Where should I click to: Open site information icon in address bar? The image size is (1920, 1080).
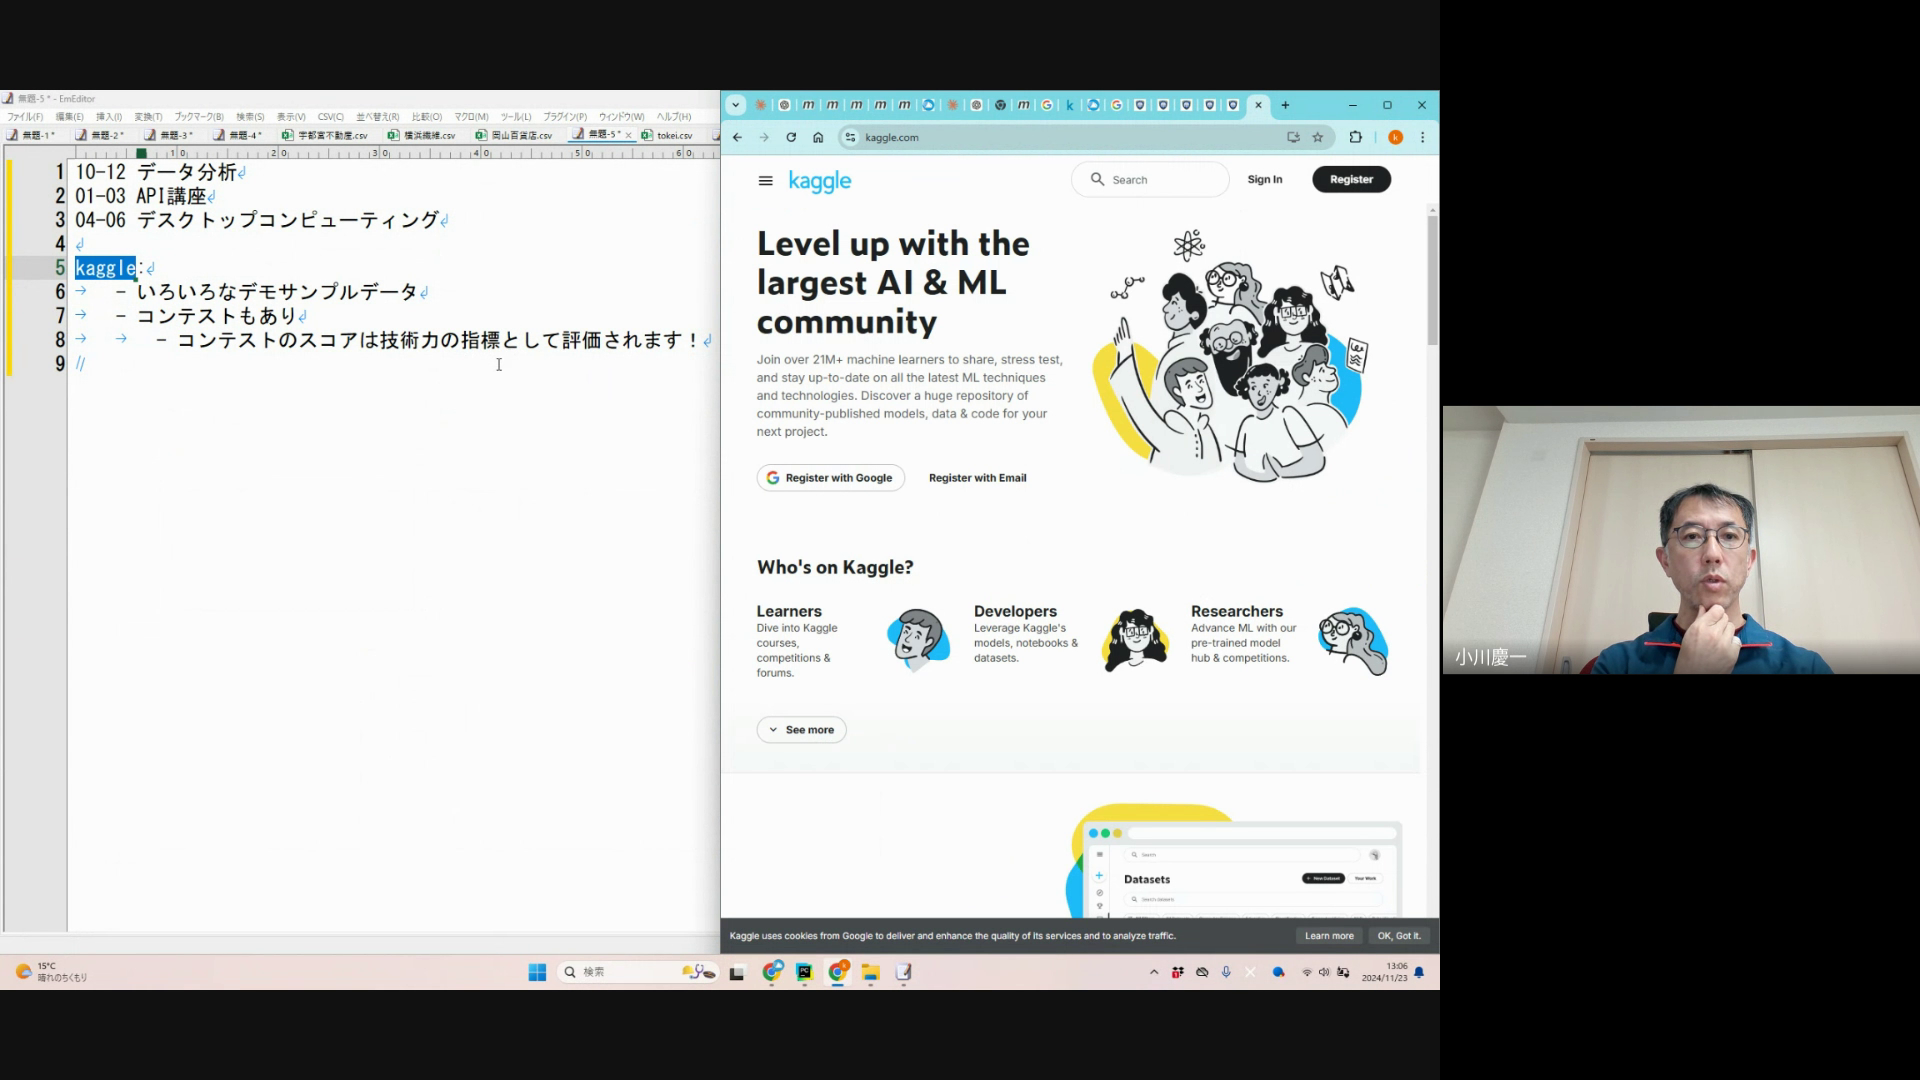coord(850,137)
